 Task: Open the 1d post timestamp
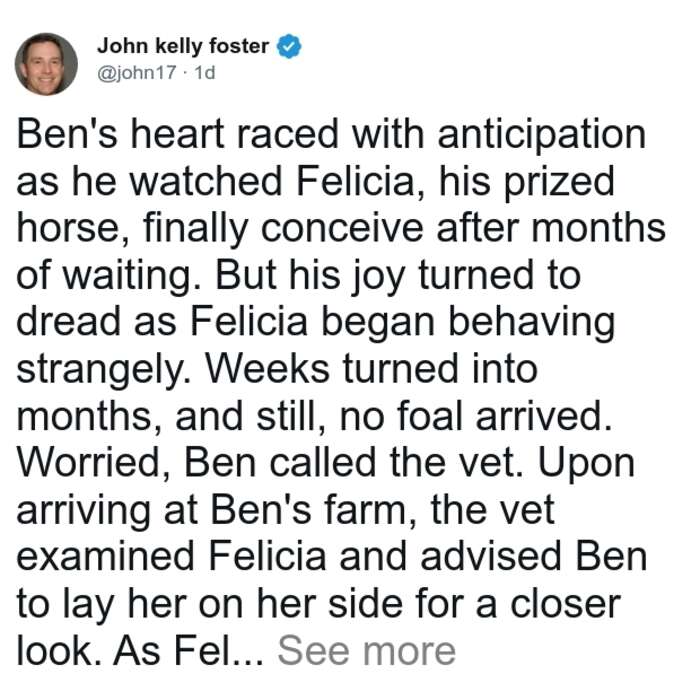(205, 73)
